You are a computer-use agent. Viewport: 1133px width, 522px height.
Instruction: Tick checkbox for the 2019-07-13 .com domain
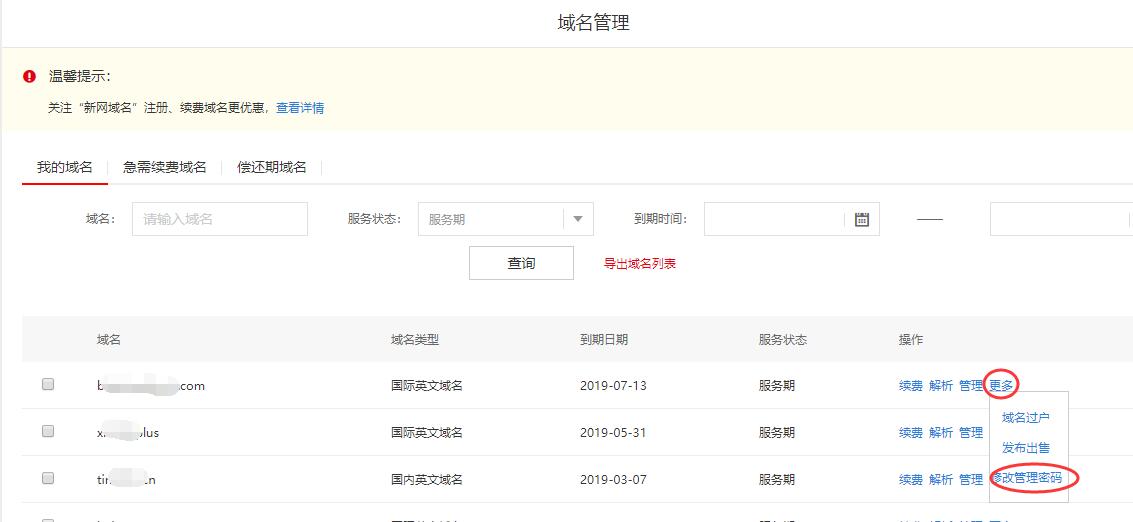[48, 385]
